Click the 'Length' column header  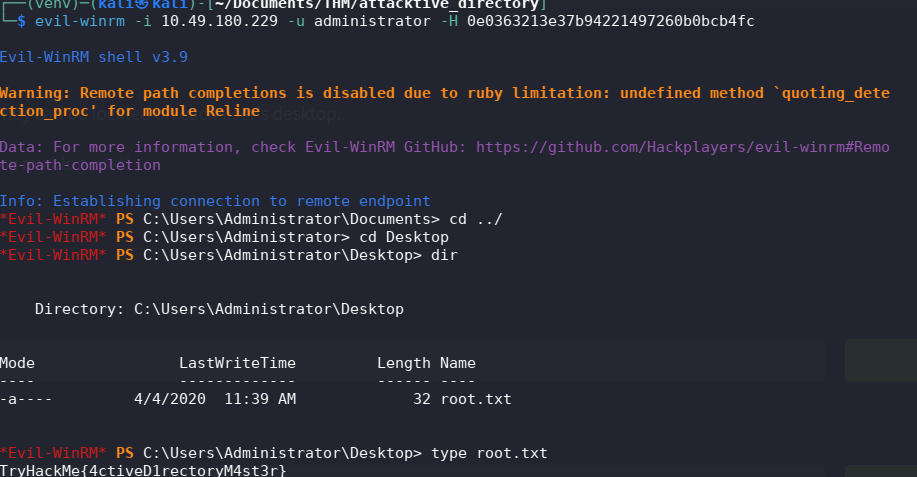tap(404, 363)
